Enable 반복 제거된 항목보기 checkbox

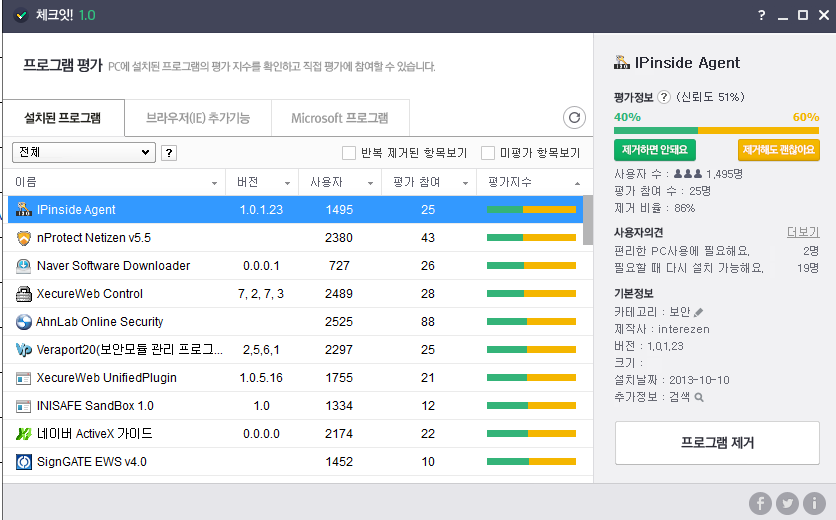click(349, 153)
